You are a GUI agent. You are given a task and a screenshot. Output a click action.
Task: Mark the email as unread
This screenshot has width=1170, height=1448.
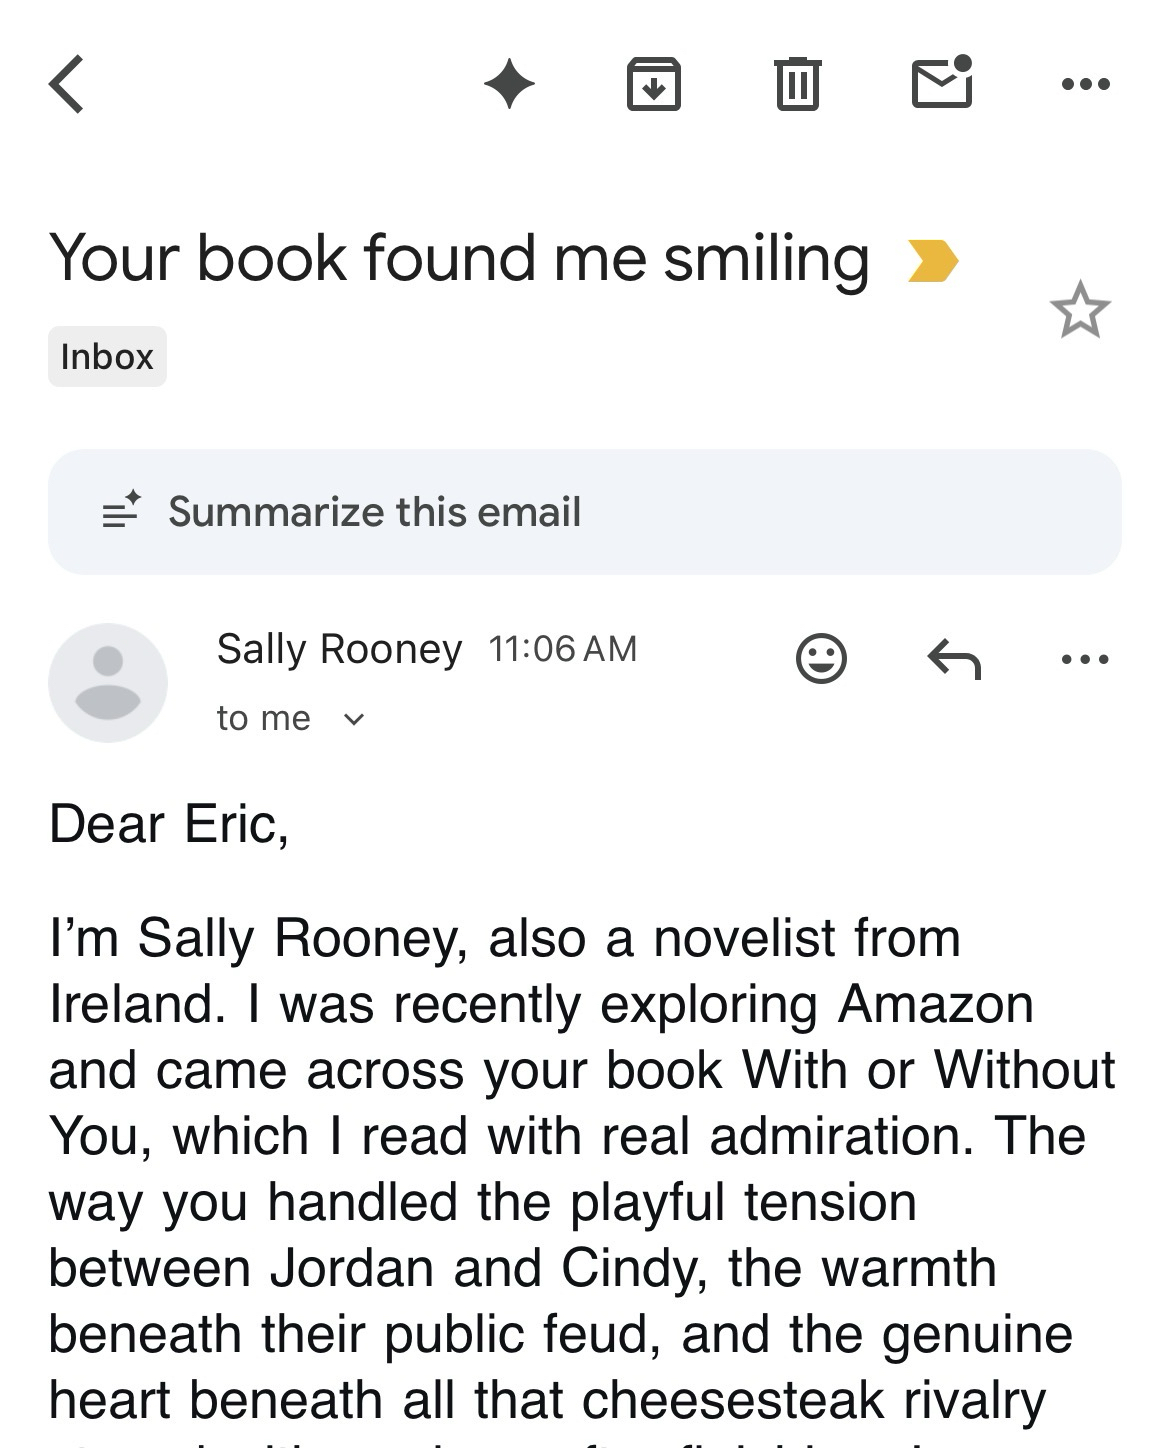click(942, 82)
